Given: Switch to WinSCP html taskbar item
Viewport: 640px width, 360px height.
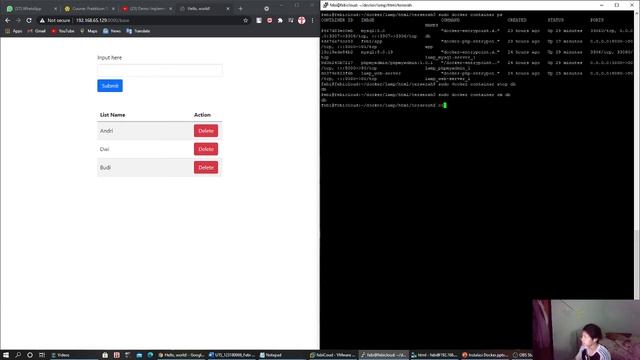Looking at the screenshot, I should tap(434, 355).
